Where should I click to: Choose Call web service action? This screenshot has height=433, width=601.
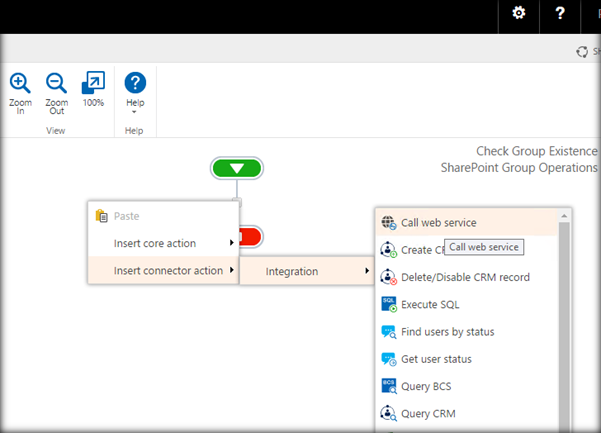(467, 223)
